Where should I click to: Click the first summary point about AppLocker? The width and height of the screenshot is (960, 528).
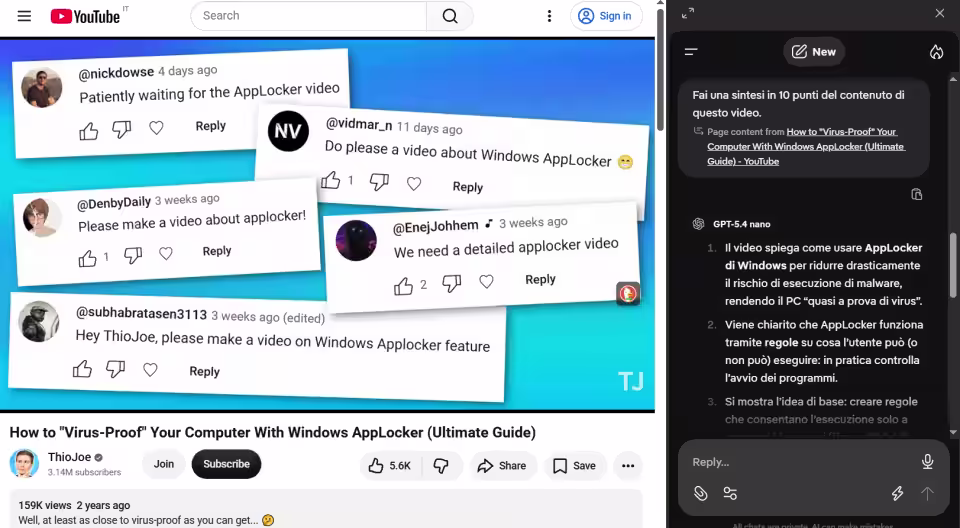(823, 274)
